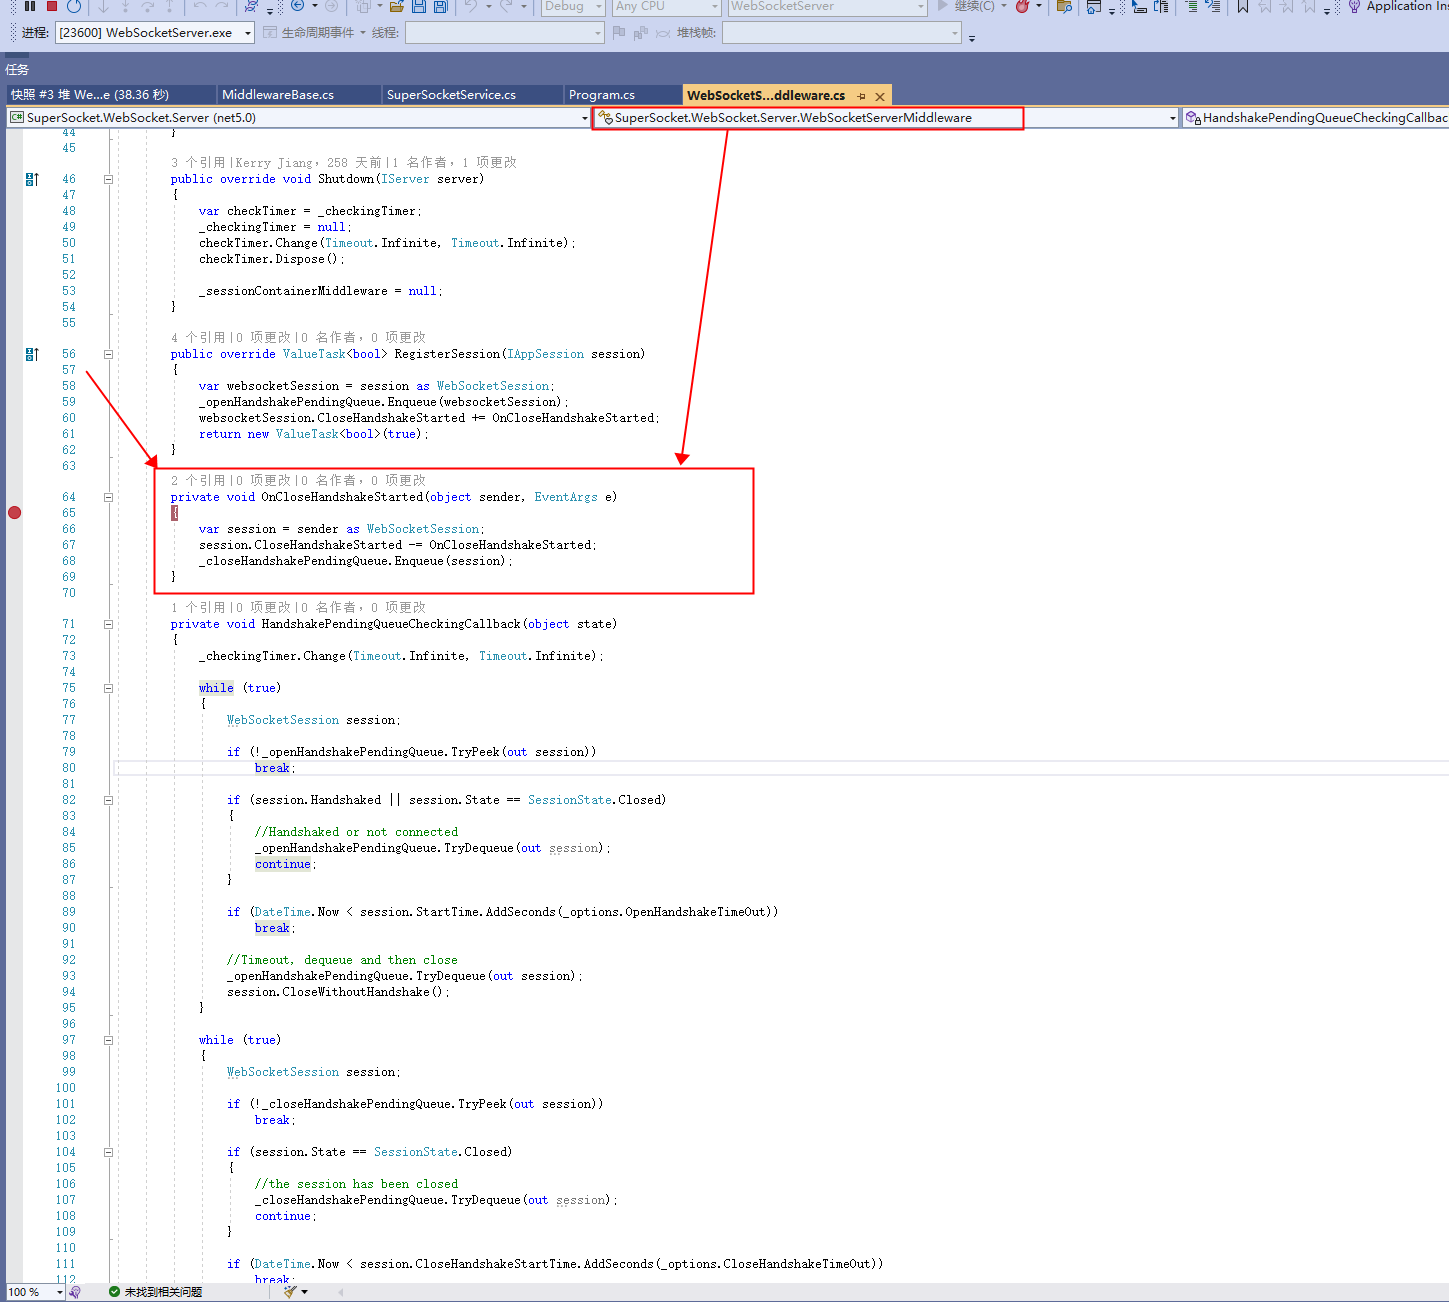Open the thread selection dropdown
The image size is (1449, 1302).
click(505, 33)
